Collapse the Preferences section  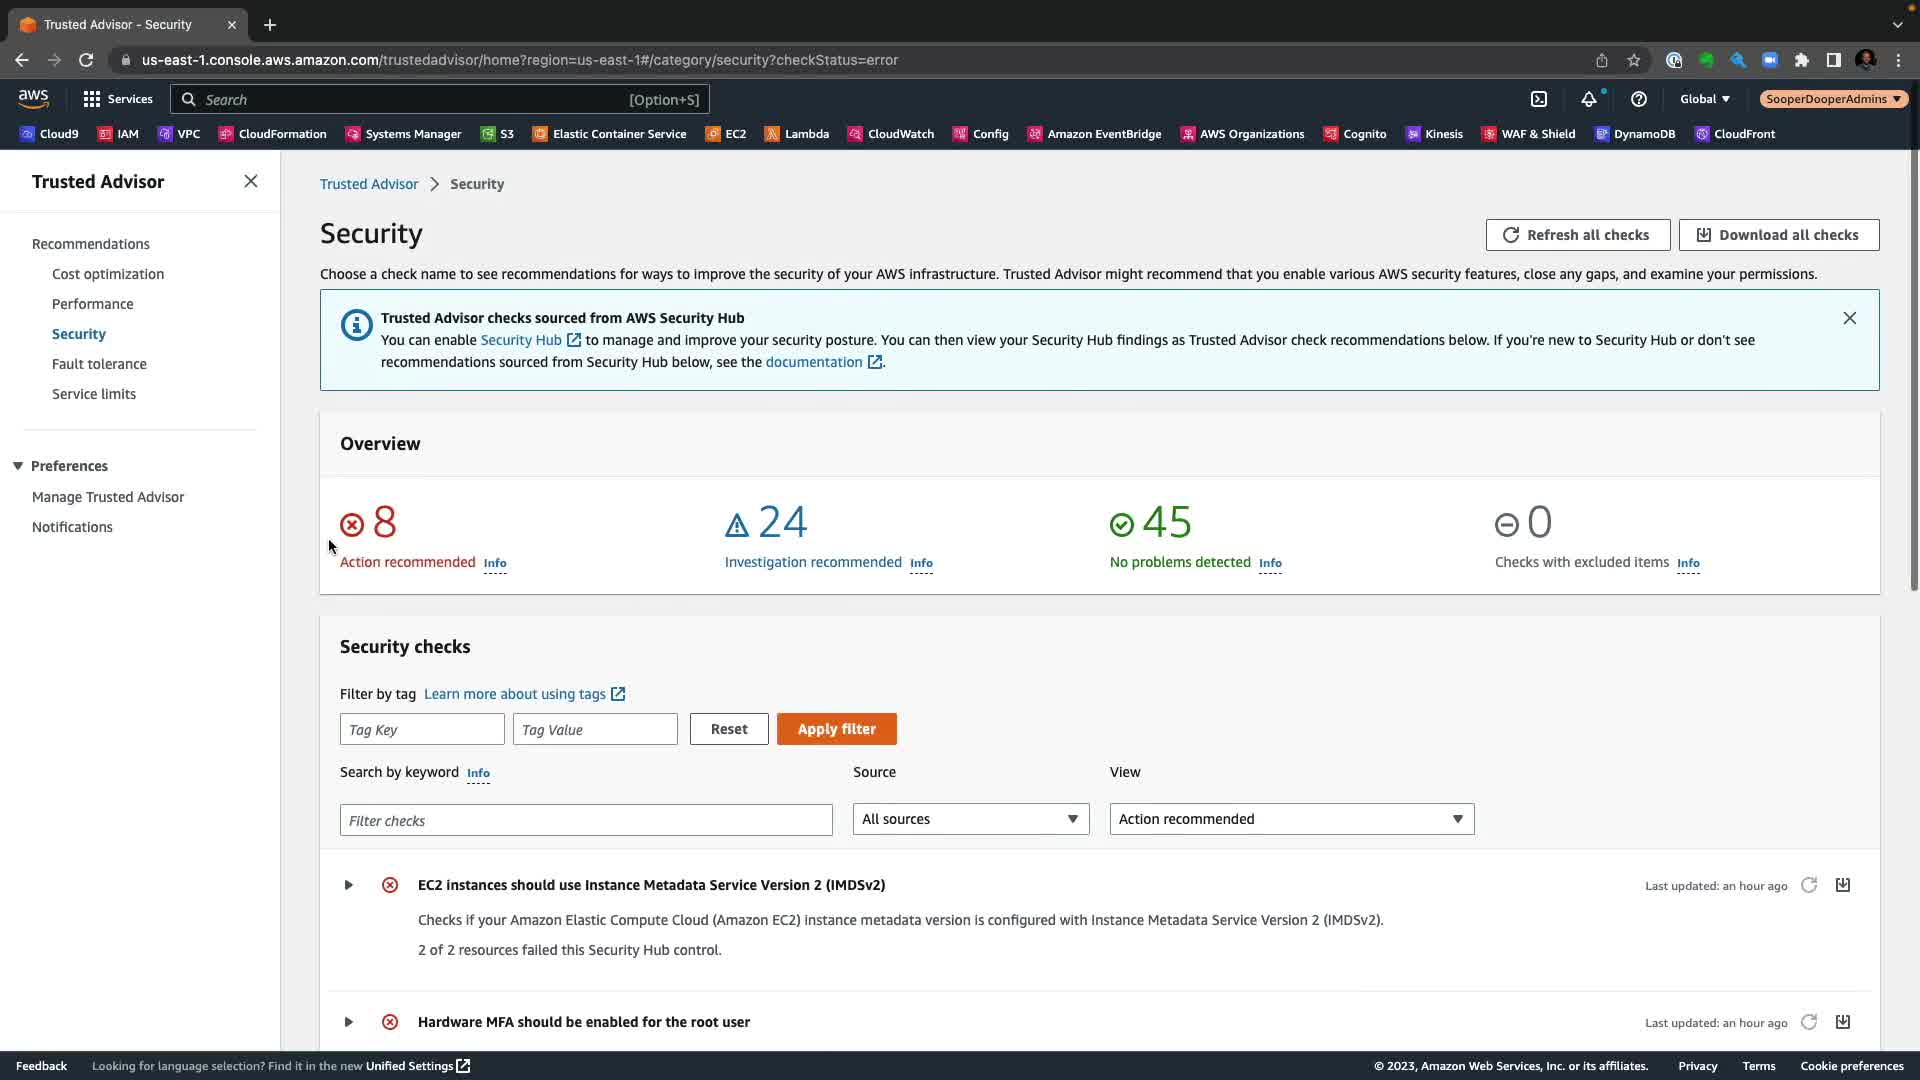18,466
